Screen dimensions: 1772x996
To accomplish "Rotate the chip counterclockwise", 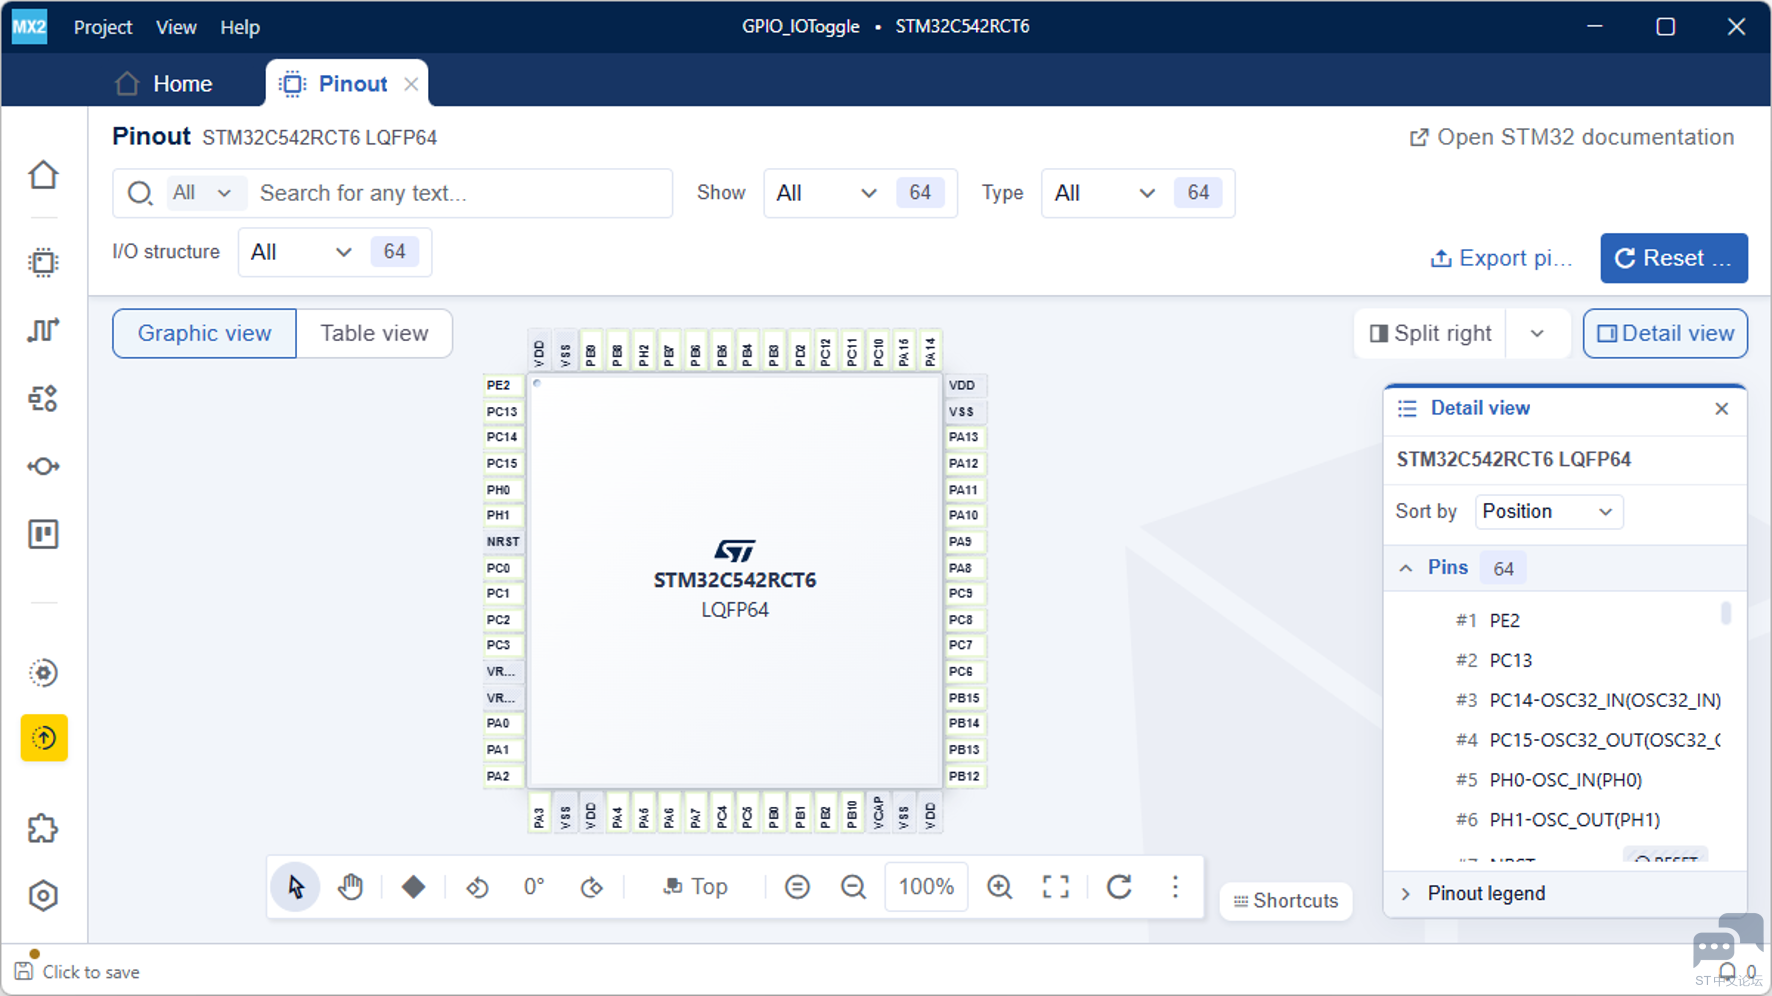I will [x=477, y=887].
